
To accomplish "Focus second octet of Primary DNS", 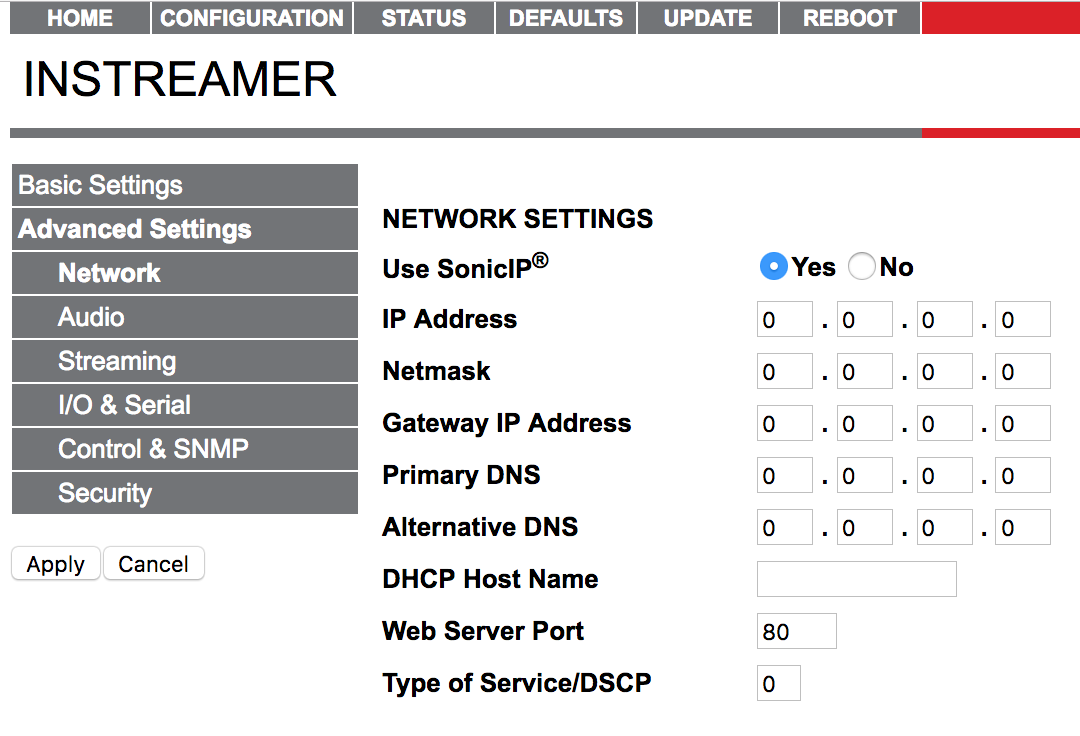I will 864,475.
